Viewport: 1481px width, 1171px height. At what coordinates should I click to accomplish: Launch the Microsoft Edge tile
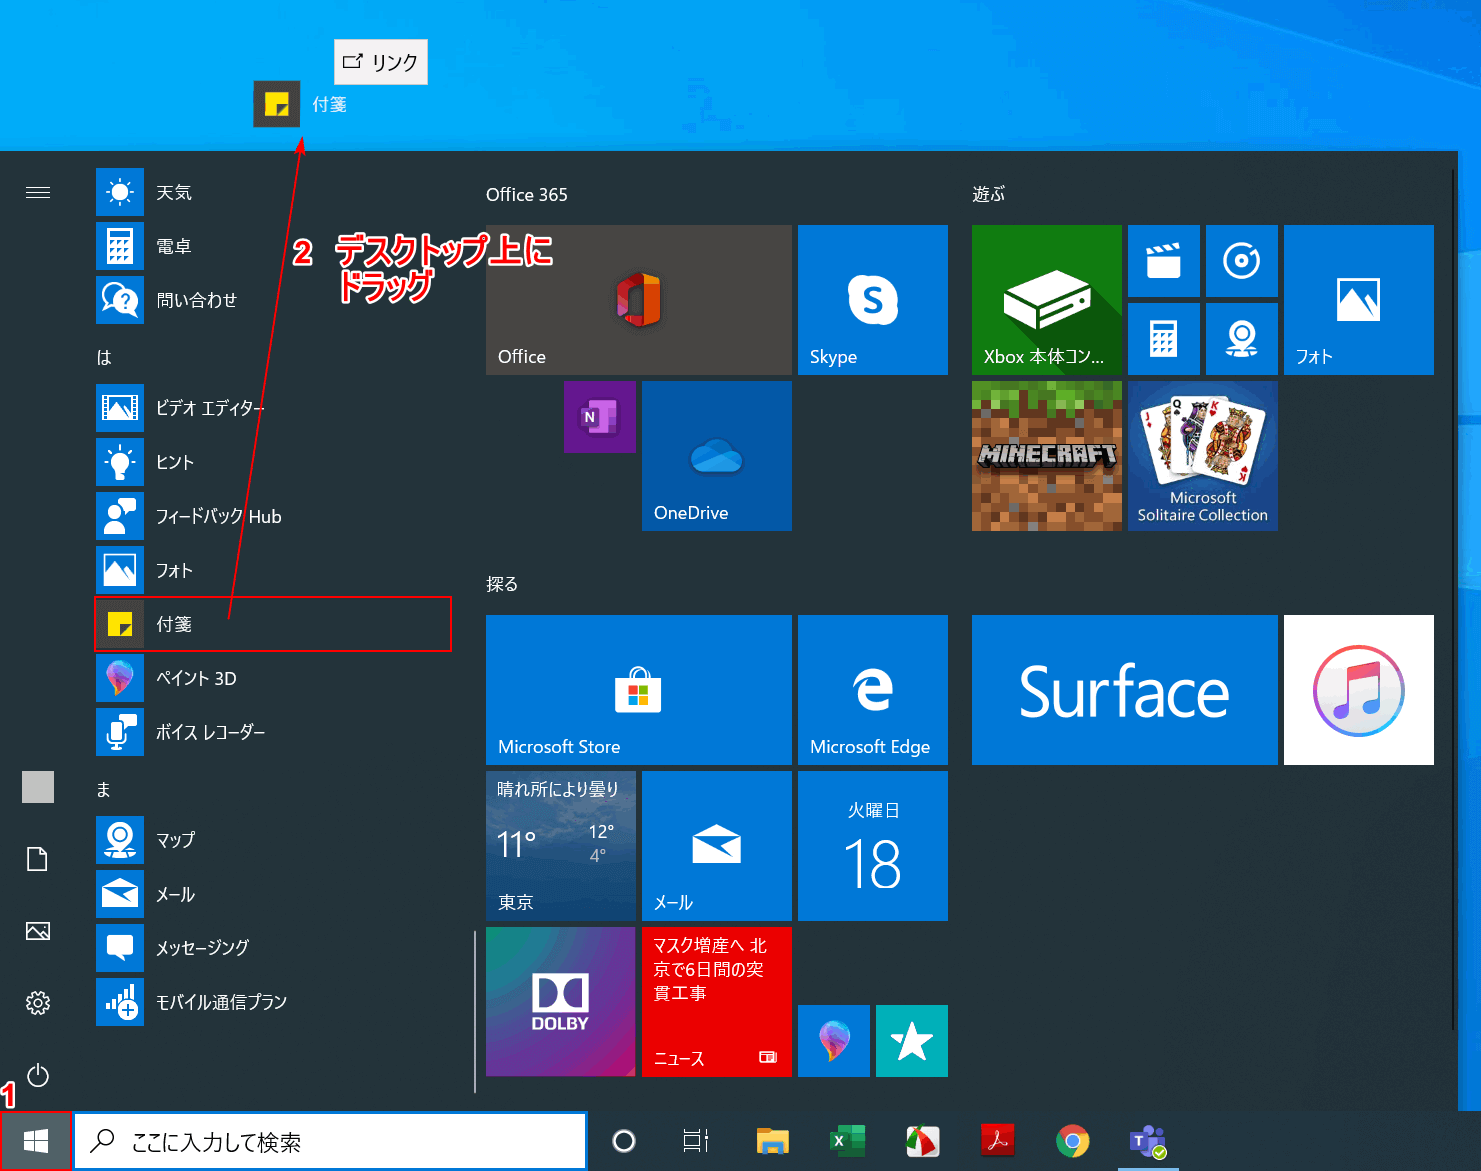point(873,690)
